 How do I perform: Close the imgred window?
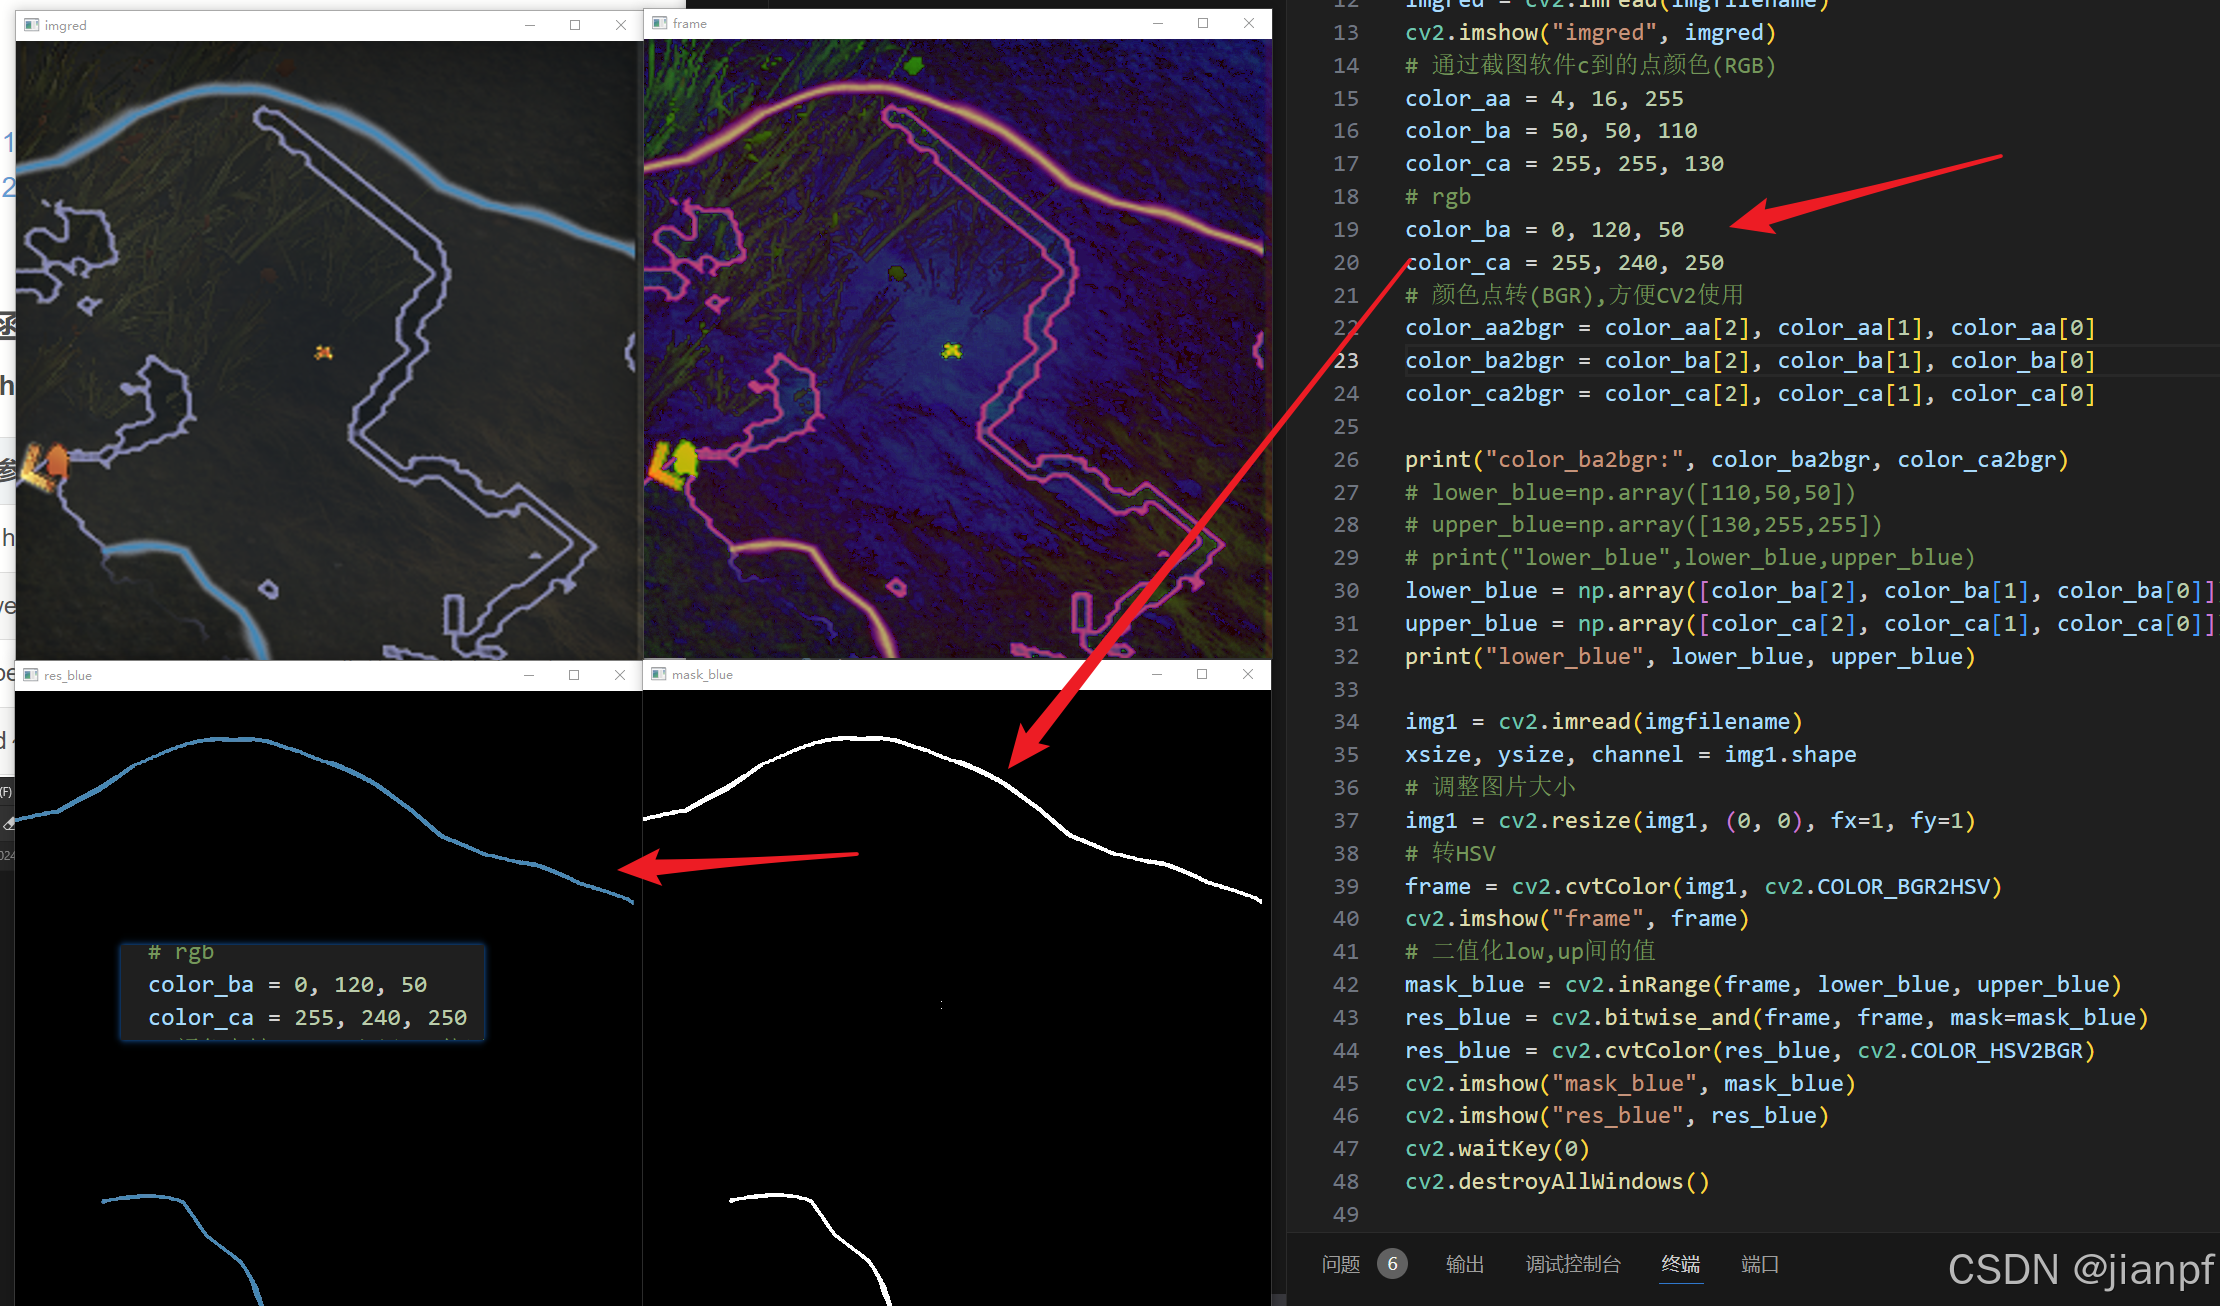621,25
